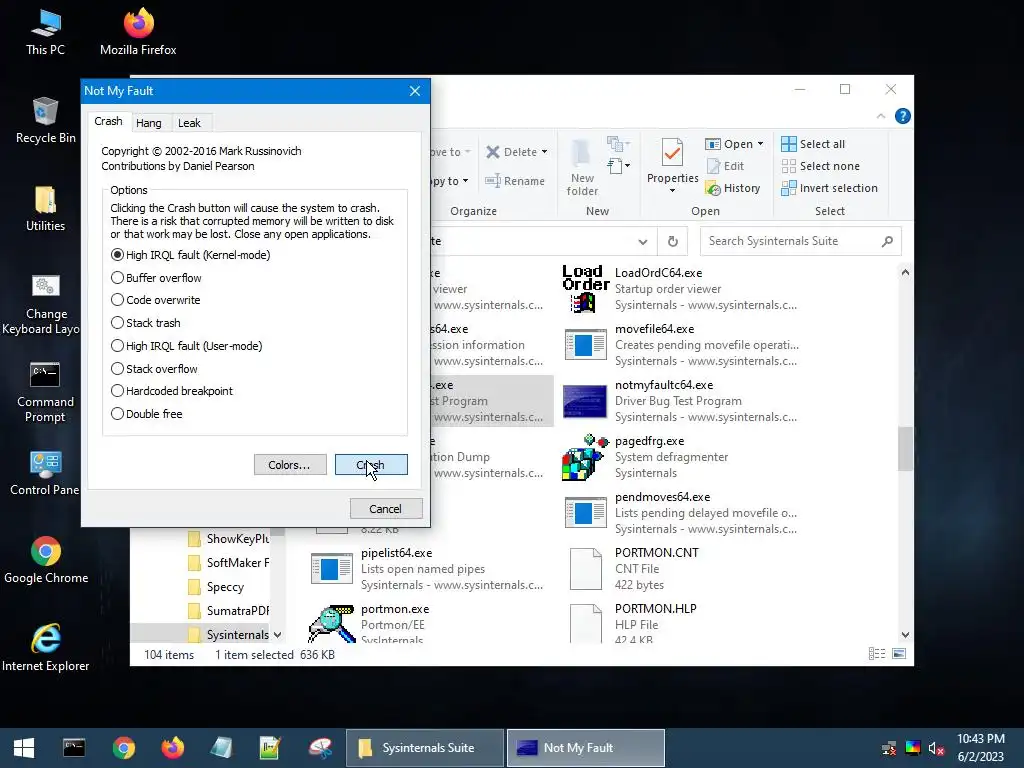The width and height of the screenshot is (1024, 768).
Task: Click the Edit ribbon command
Action: point(726,166)
